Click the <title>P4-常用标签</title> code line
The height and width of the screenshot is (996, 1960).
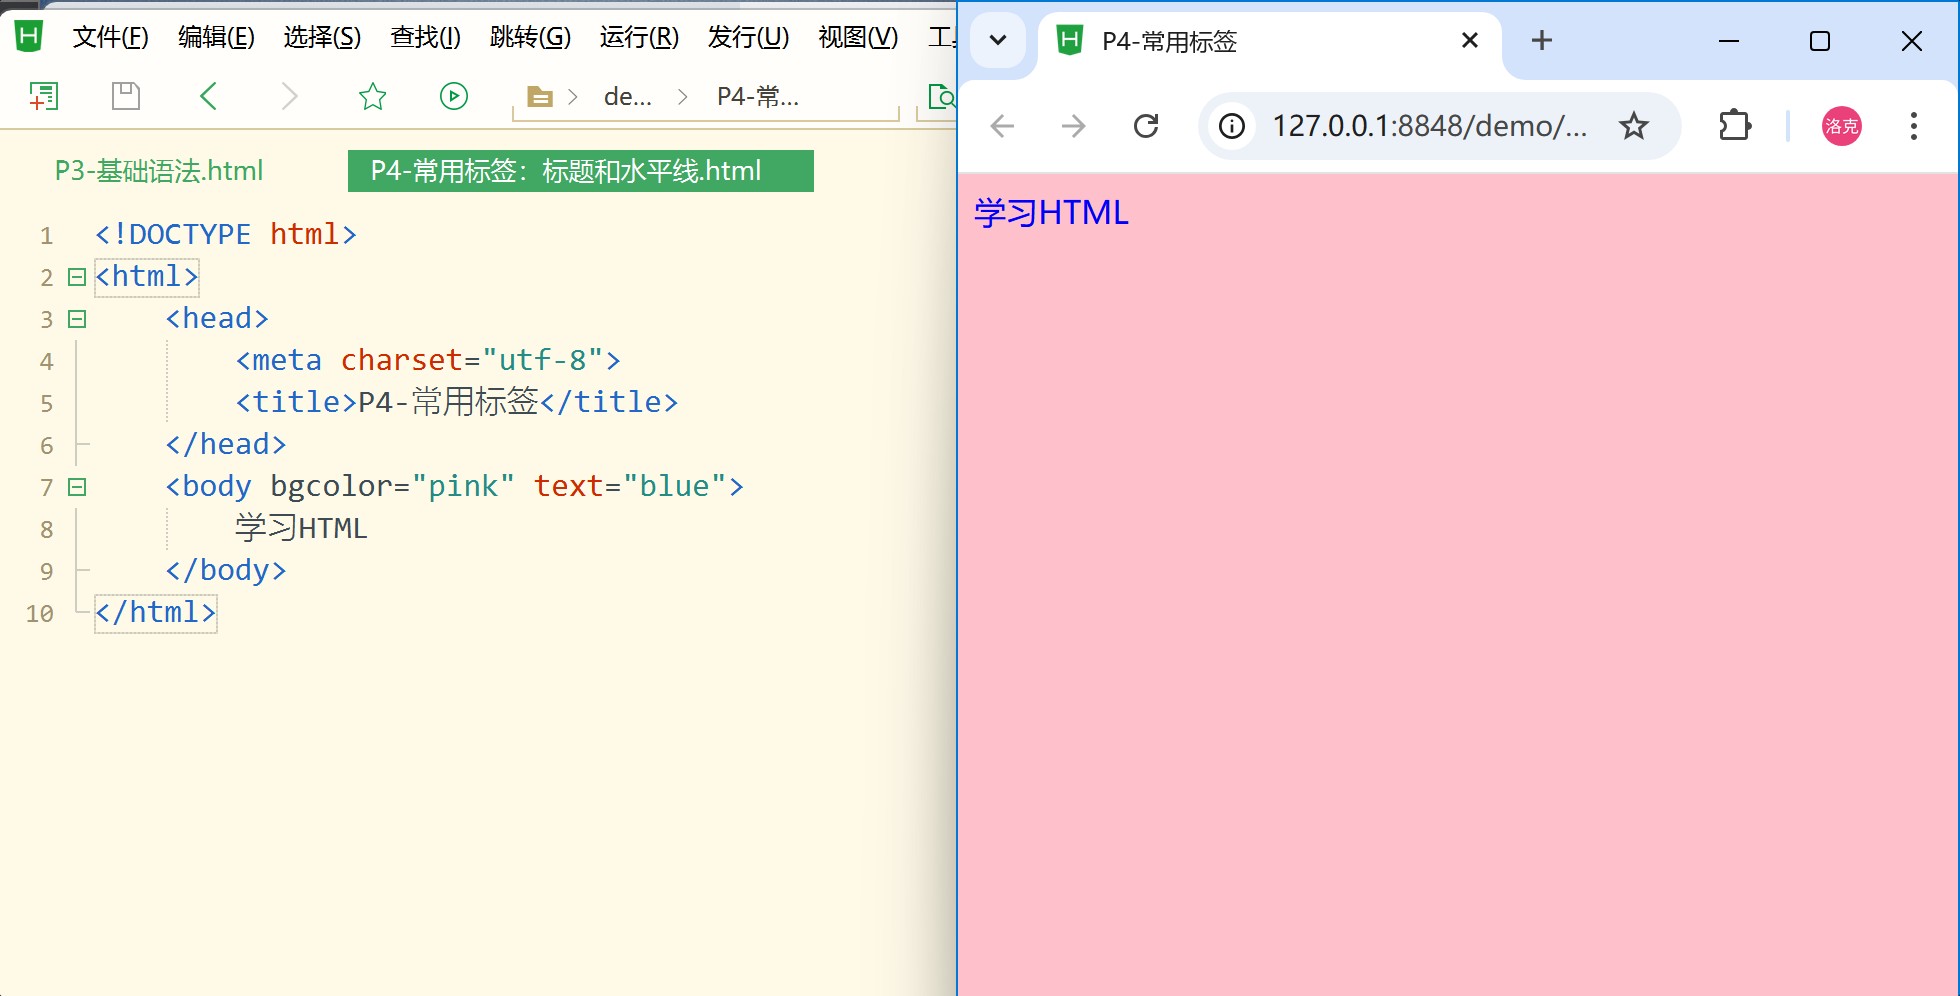pyautogui.click(x=457, y=402)
